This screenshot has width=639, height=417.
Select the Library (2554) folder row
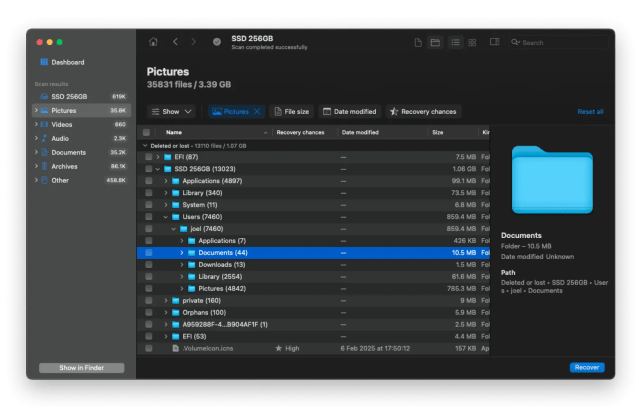(x=313, y=277)
